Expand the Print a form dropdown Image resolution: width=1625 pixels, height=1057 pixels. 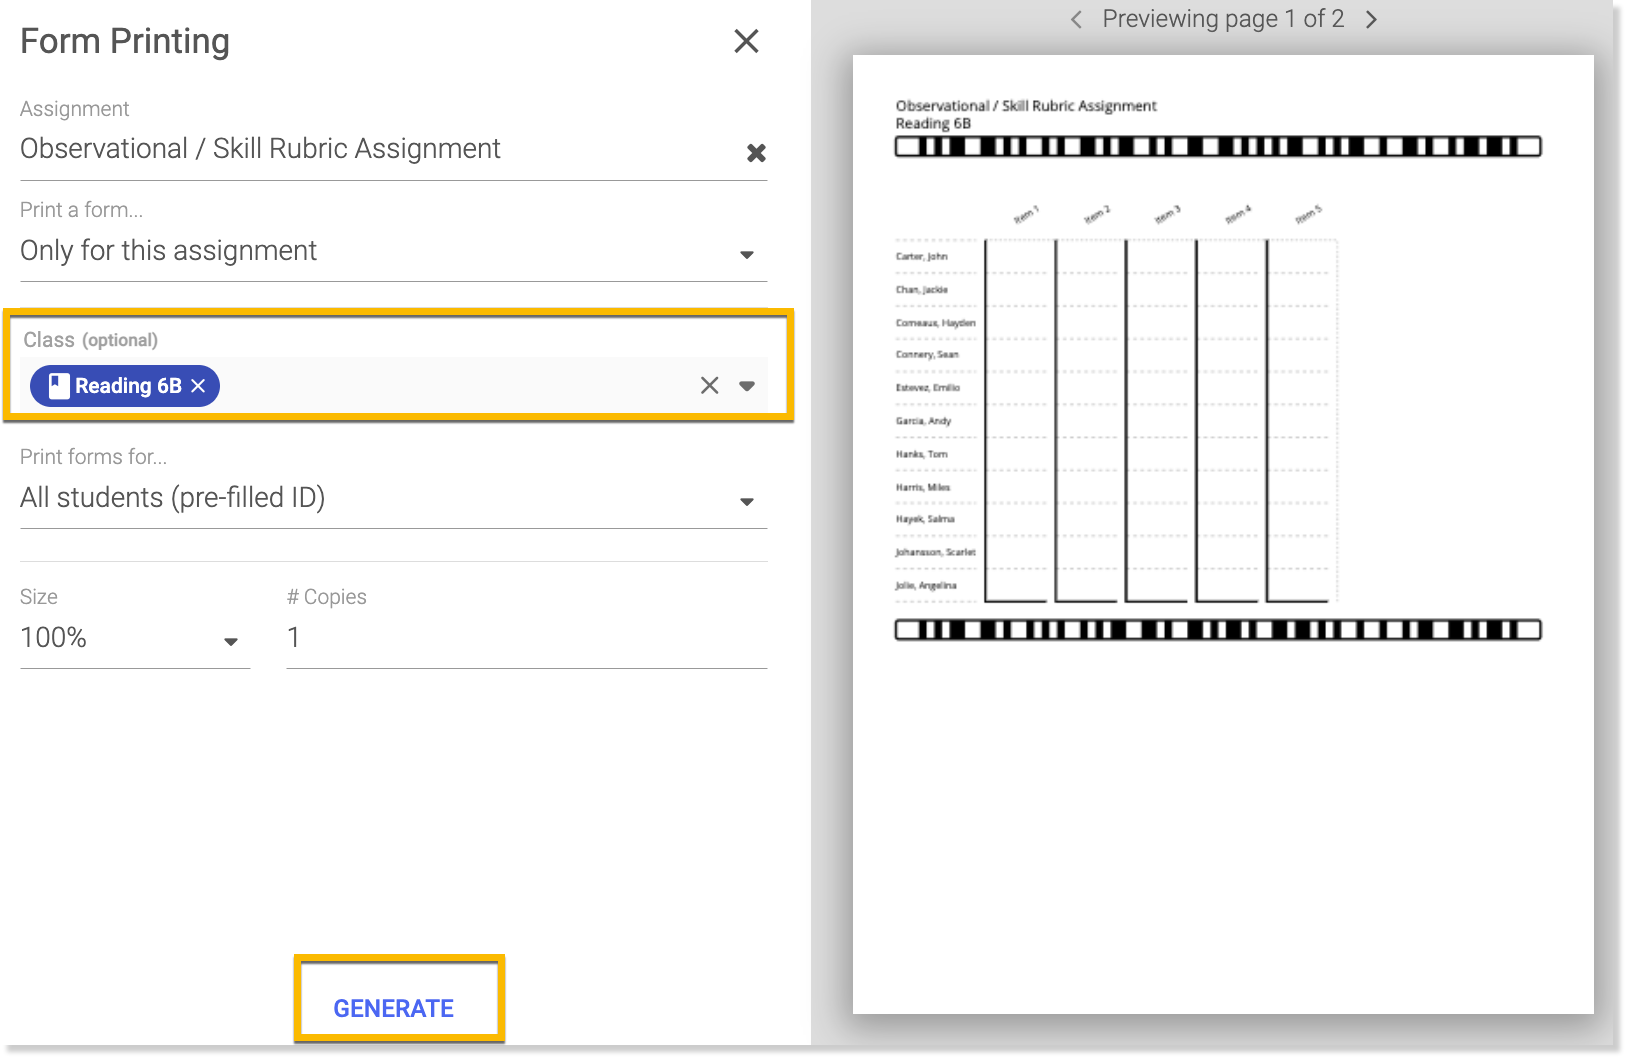(746, 255)
